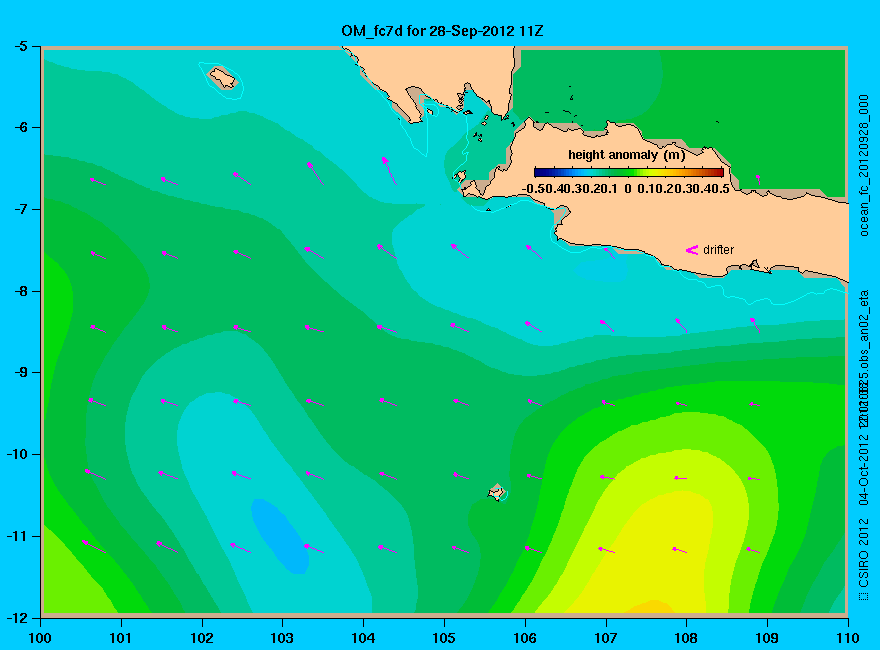This screenshot has width=880, height=650.
Task: Click the "height anomaly (m)" colorbar label
Action: click(626, 155)
